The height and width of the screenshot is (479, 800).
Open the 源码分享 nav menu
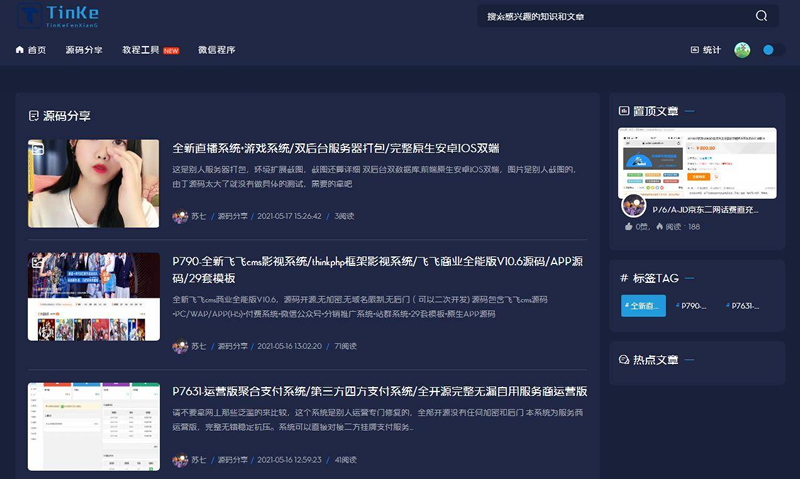click(83, 50)
